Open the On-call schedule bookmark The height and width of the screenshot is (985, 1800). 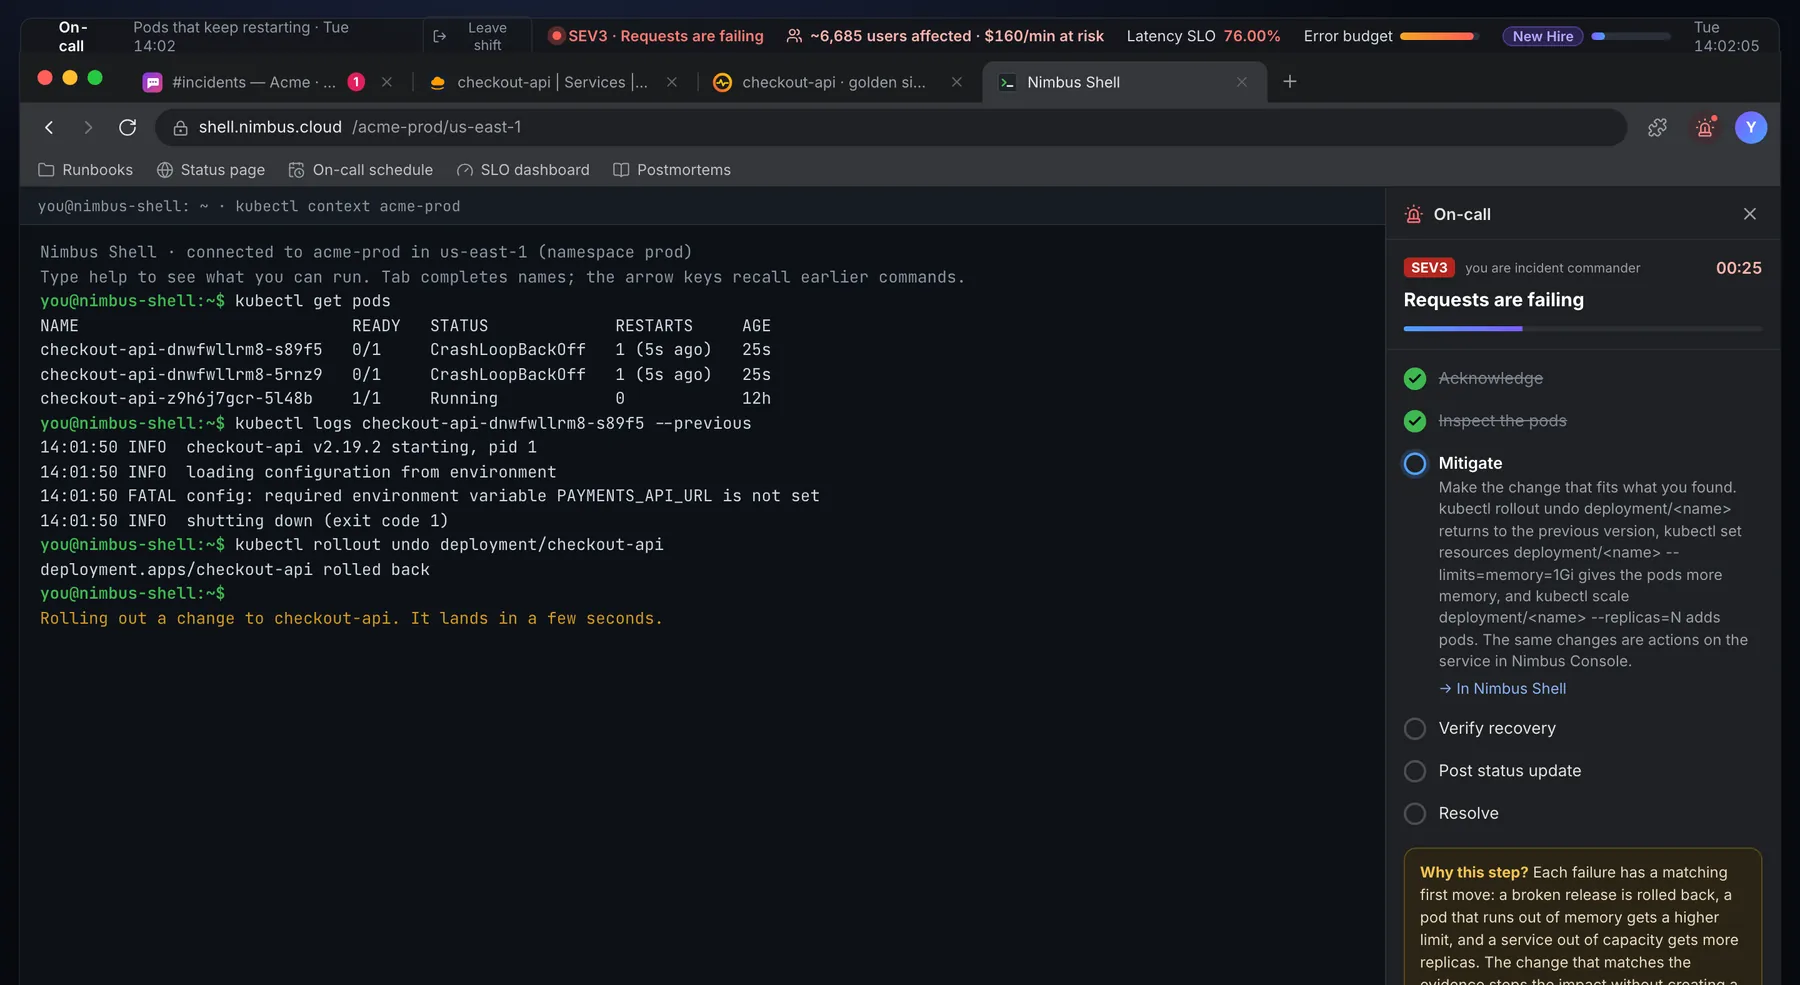(361, 170)
